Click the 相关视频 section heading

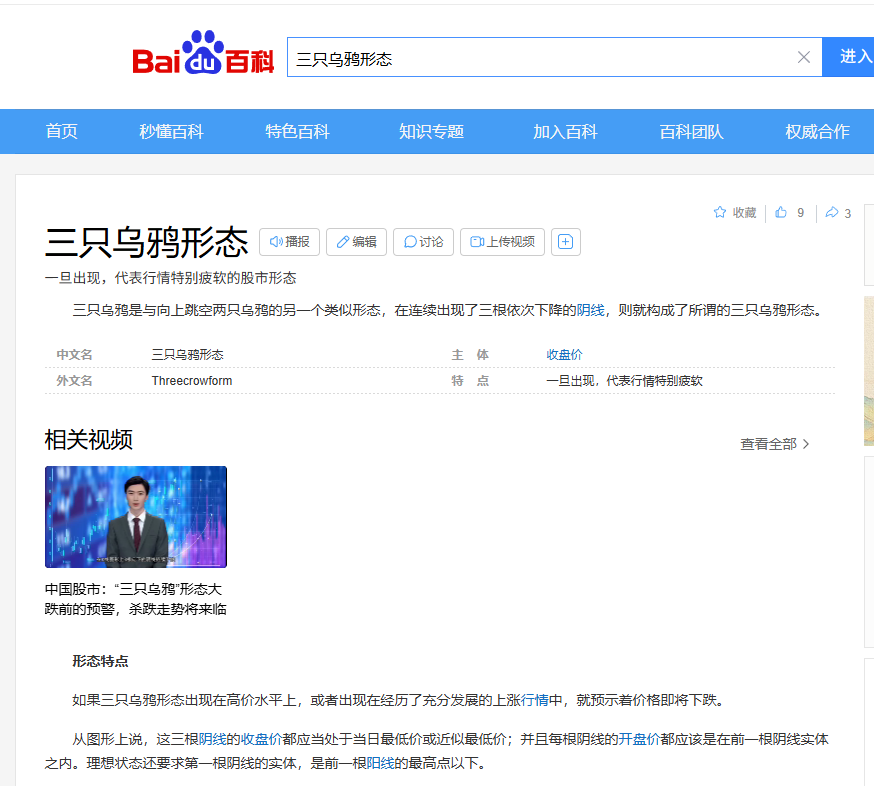point(89,440)
